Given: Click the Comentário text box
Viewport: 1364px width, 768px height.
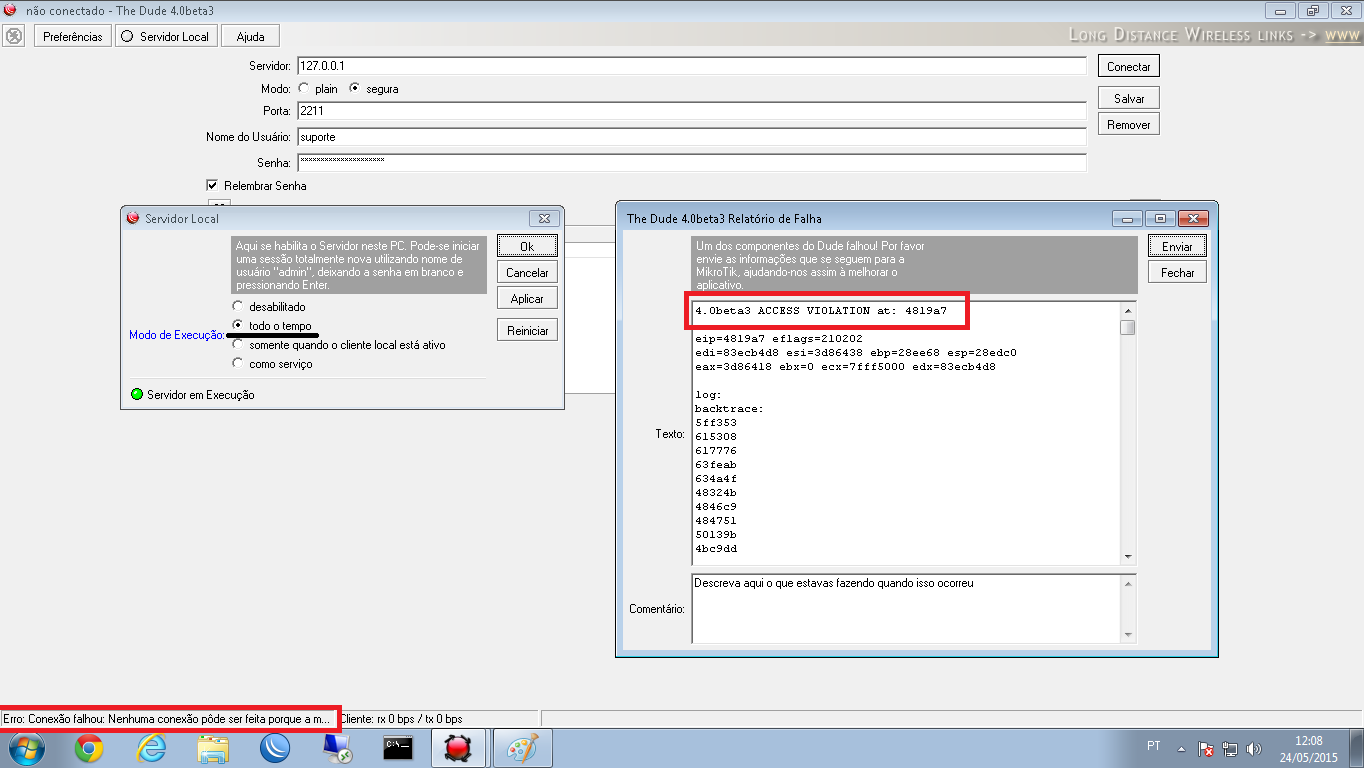Looking at the screenshot, I should (906, 608).
